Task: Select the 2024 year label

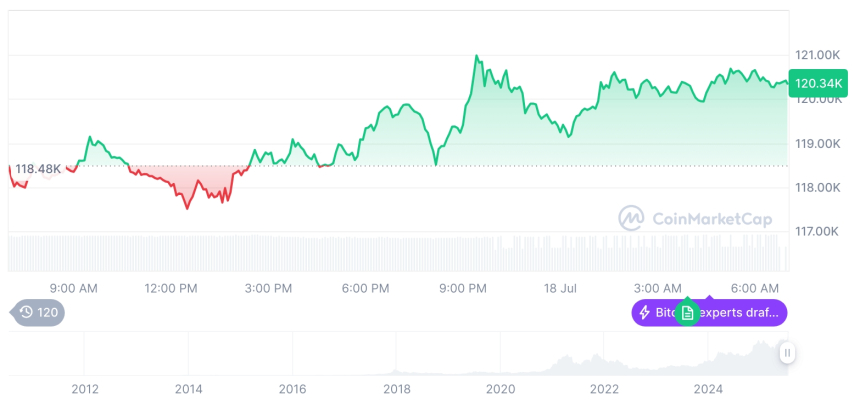Action: pyautogui.click(x=708, y=389)
